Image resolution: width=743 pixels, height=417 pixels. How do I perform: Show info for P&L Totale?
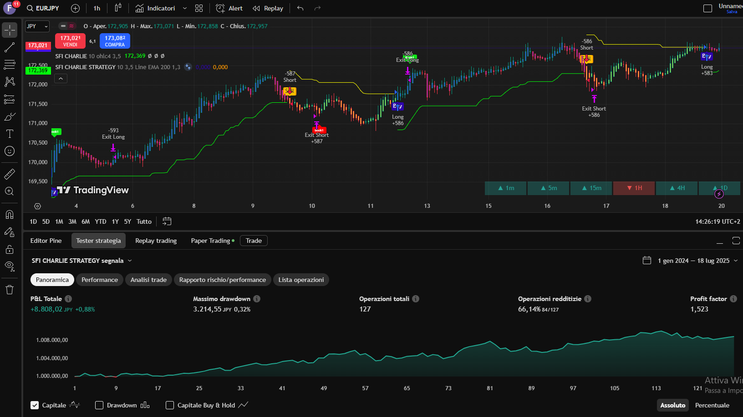(68, 299)
